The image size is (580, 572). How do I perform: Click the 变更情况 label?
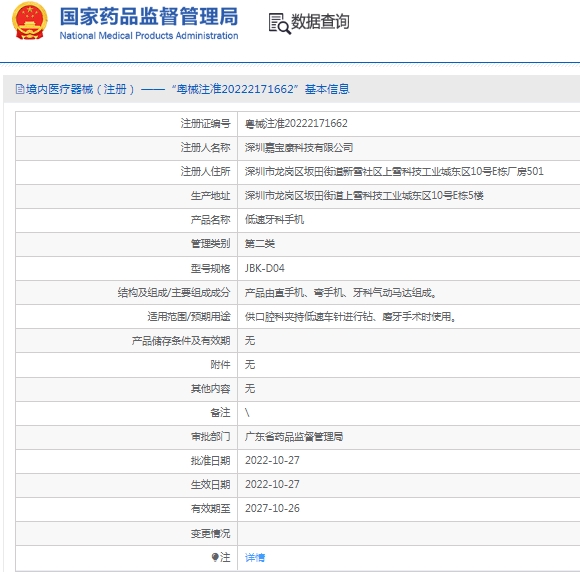click(x=210, y=533)
